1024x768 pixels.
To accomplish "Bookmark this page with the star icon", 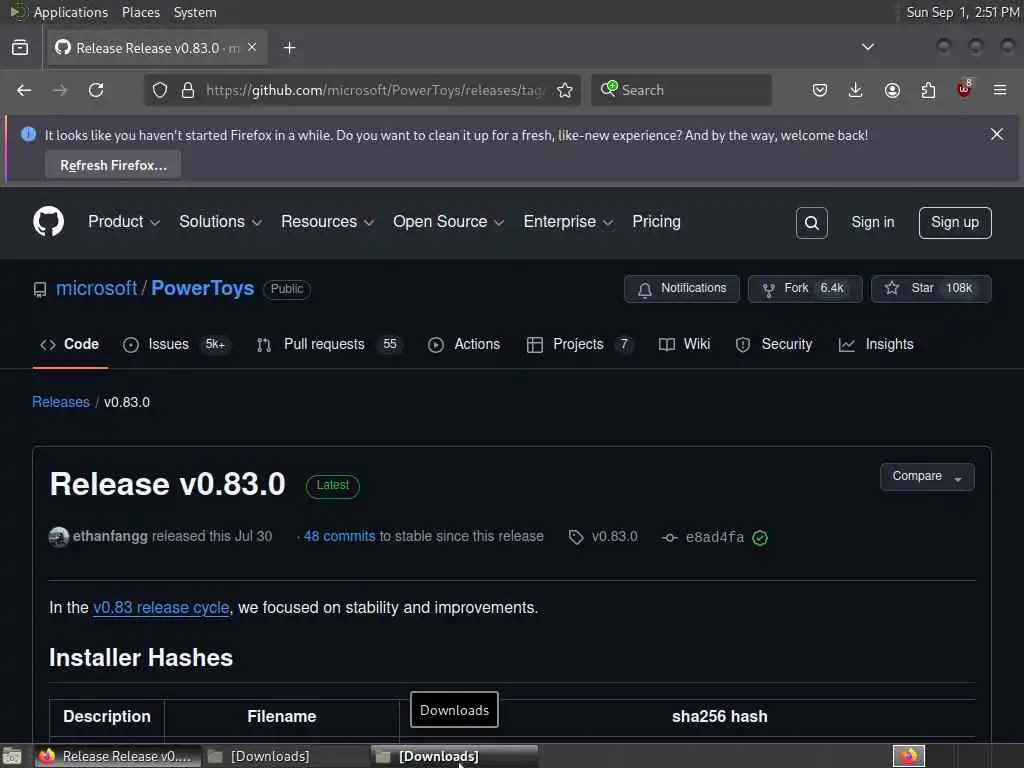I will click(x=565, y=90).
